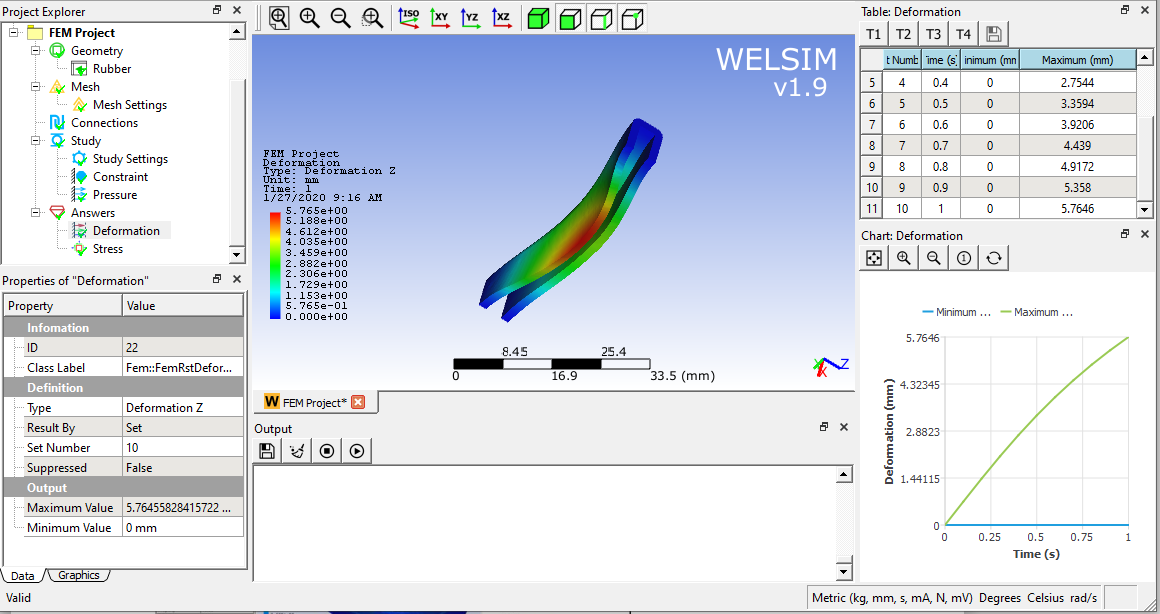This screenshot has width=1160, height=614.
Task: Run the solver from Output toolbar
Action: (x=357, y=451)
